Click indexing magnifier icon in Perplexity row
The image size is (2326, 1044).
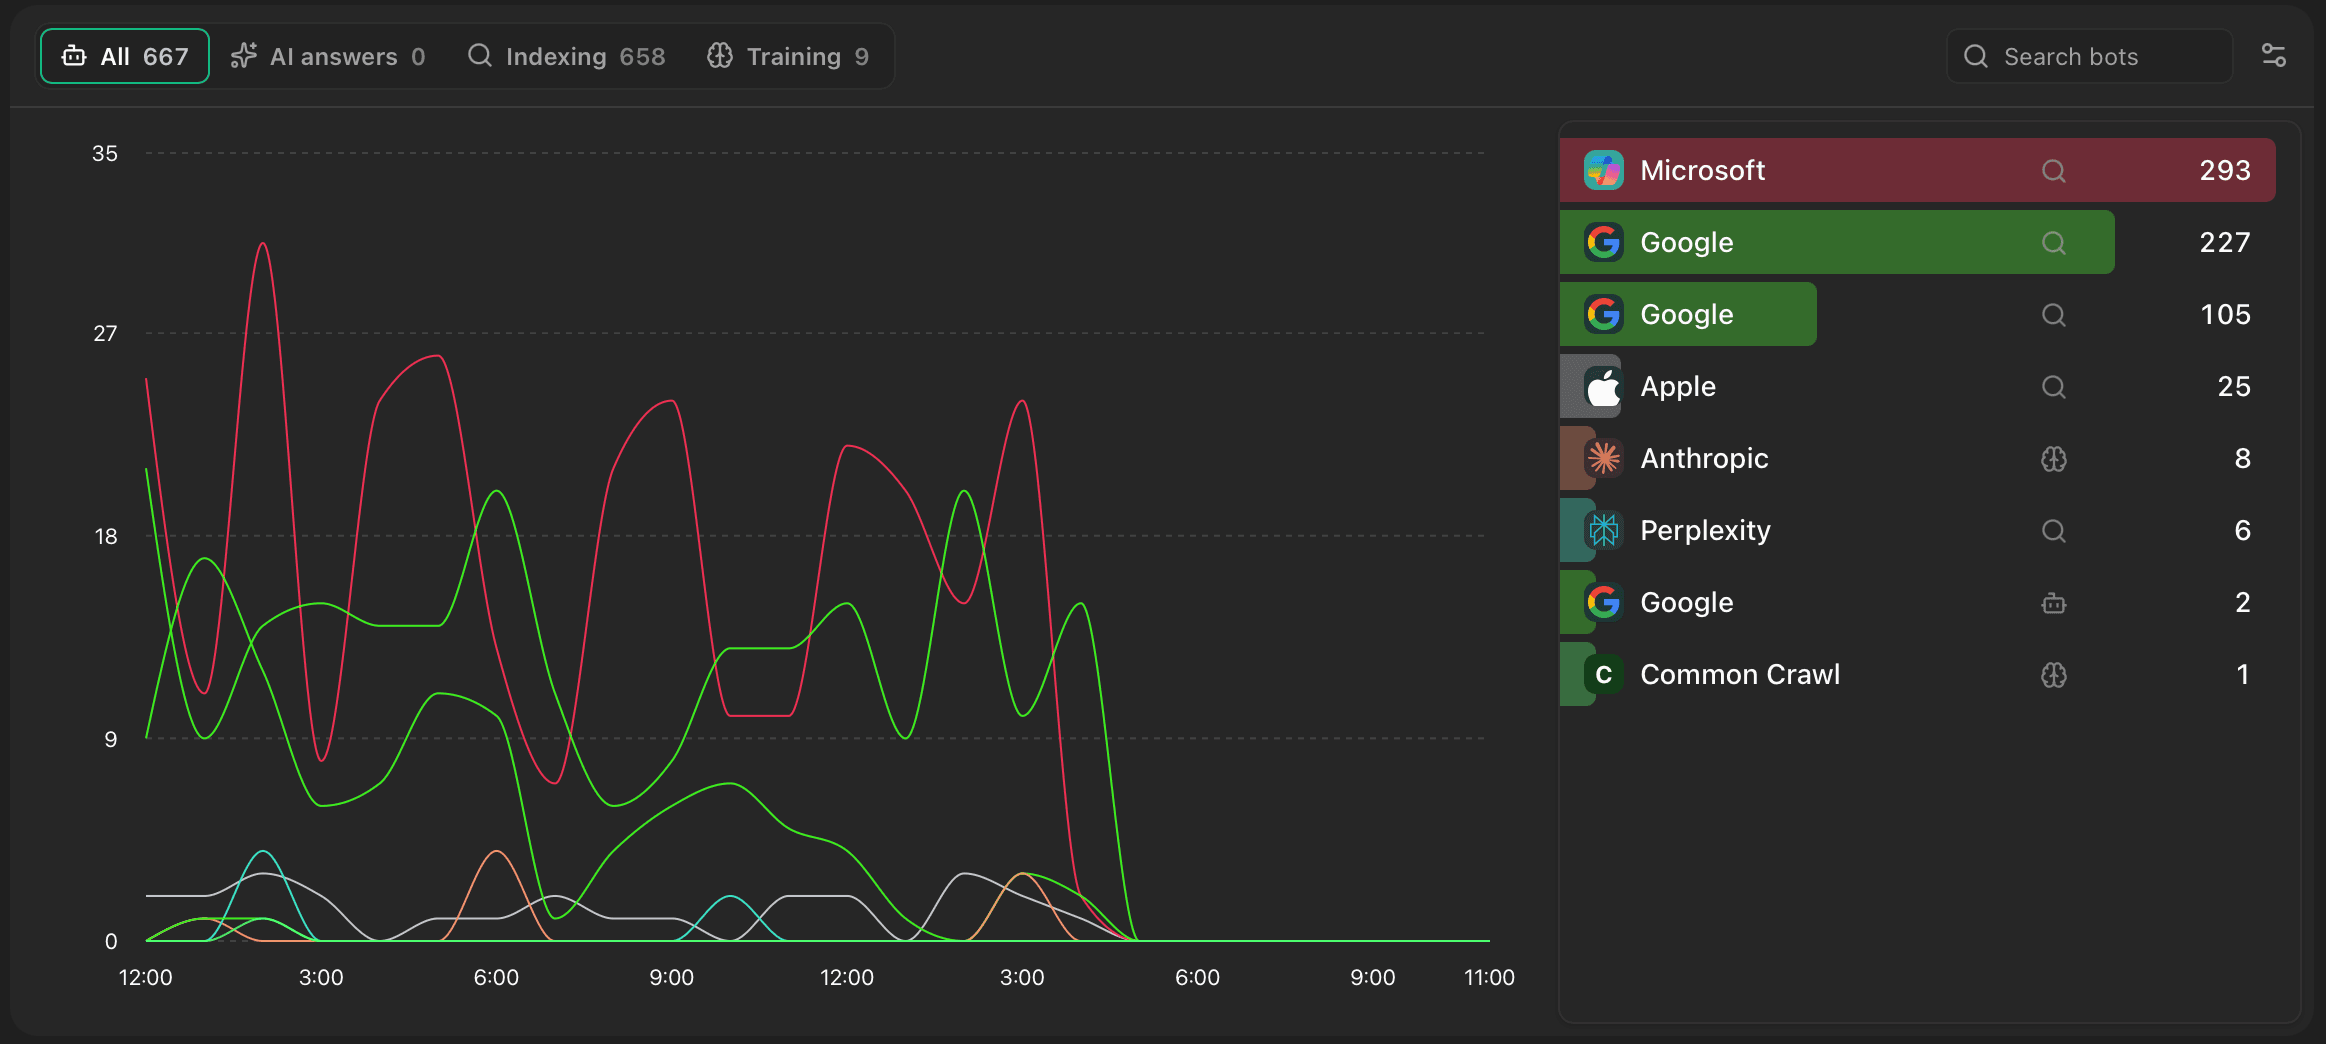pos(2054,531)
